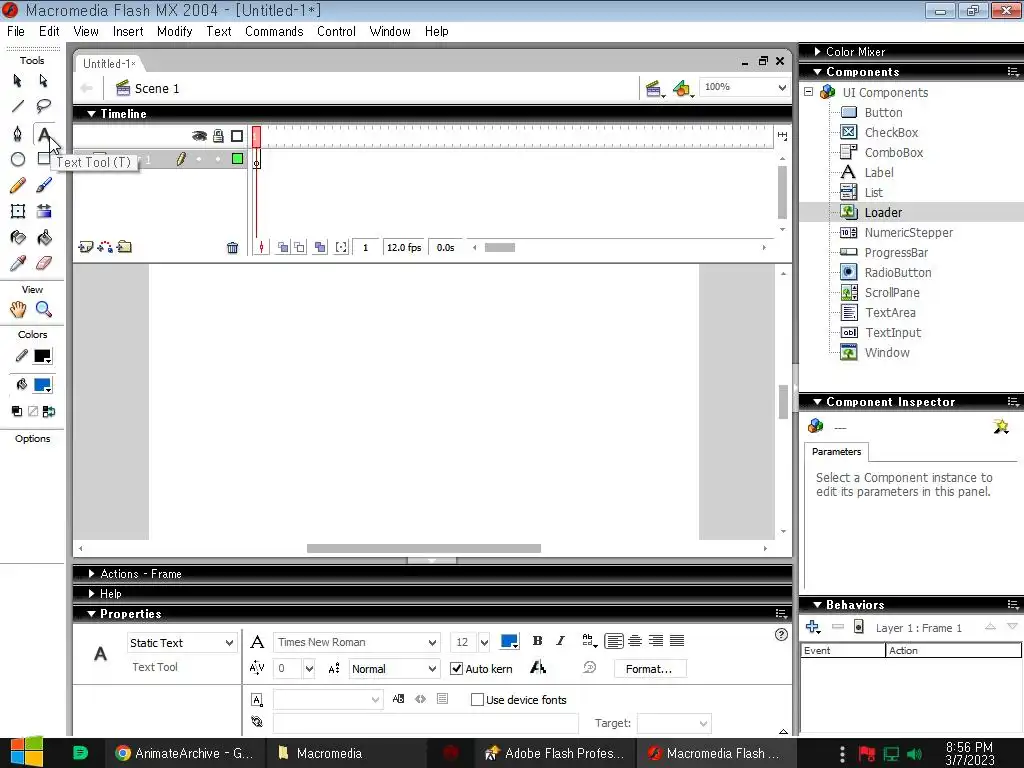Select the Oval tool

pyautogui.click(x=18, y=159)
